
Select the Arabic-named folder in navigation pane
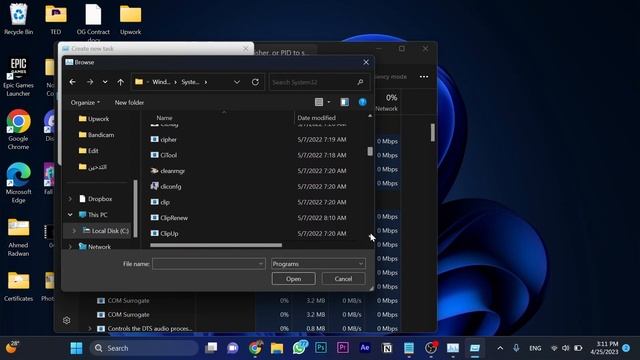(93, 167)
